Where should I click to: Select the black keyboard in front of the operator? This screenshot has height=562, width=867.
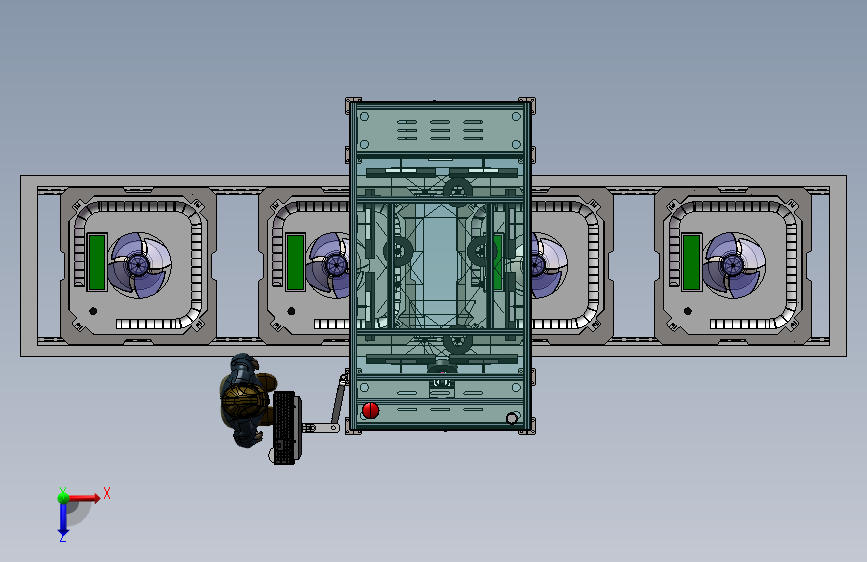pyautogui.click(x=284, y=428)
